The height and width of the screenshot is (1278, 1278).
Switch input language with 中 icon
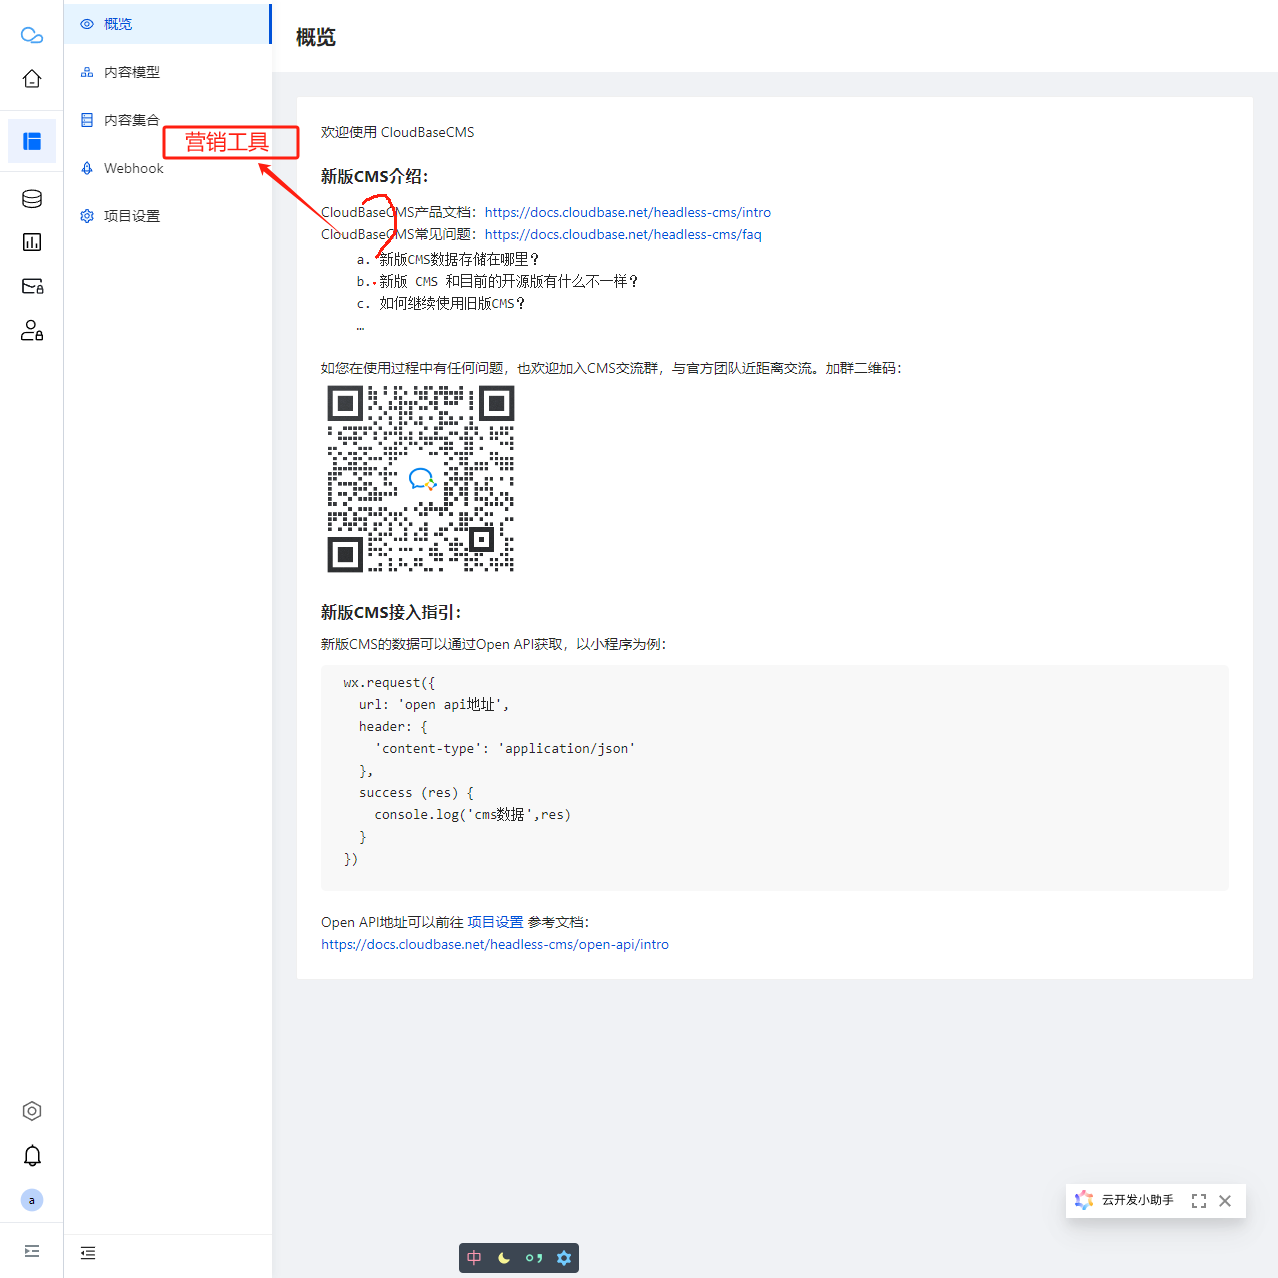point(474,1258)
